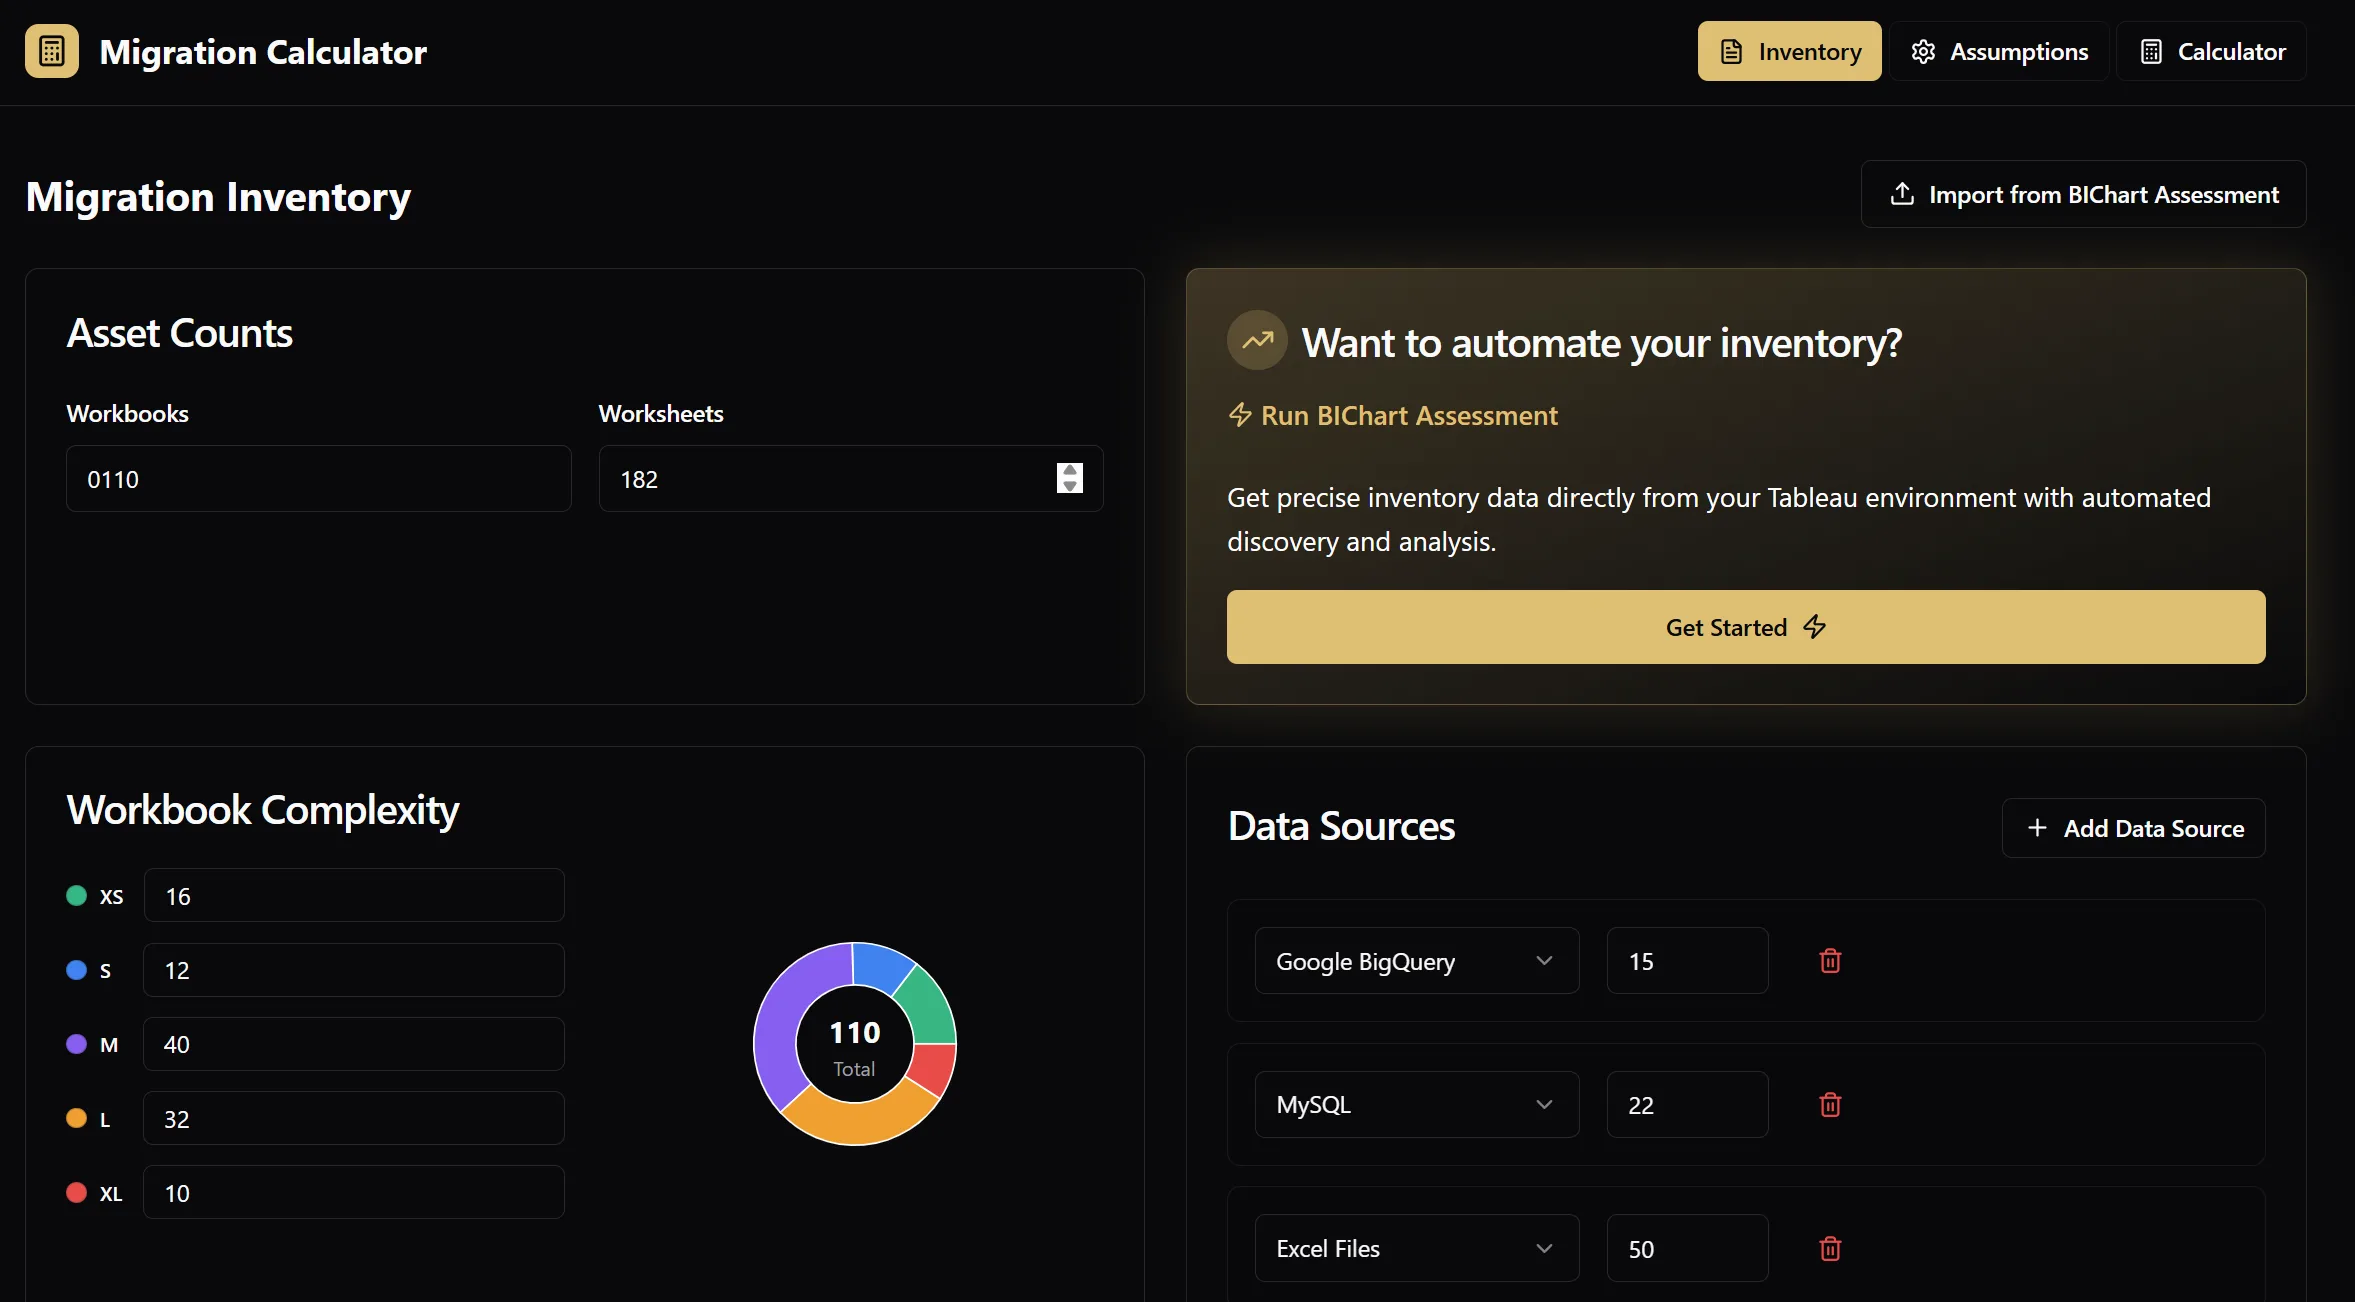Click the purple M complexity color dot

[x=76, y=1044]
